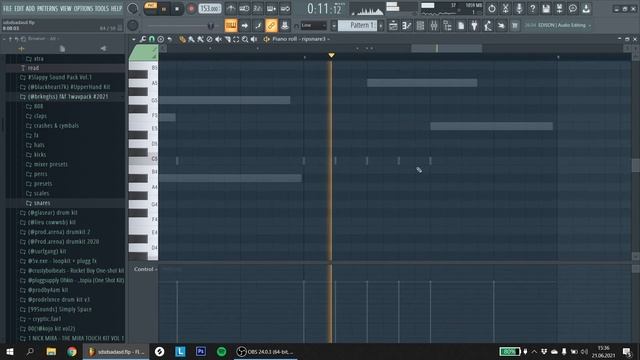
Task: Toggle the metronome button
Action: pos(231,9)
